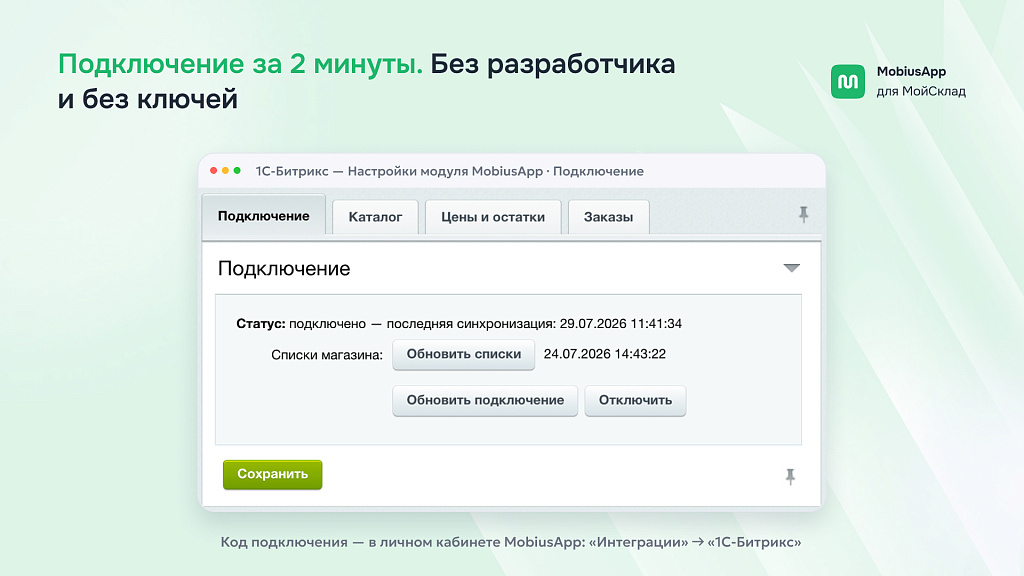Open the Каталог tab
The width and height of the screenshot is (1024, 576).
click(x=375, y=217)
